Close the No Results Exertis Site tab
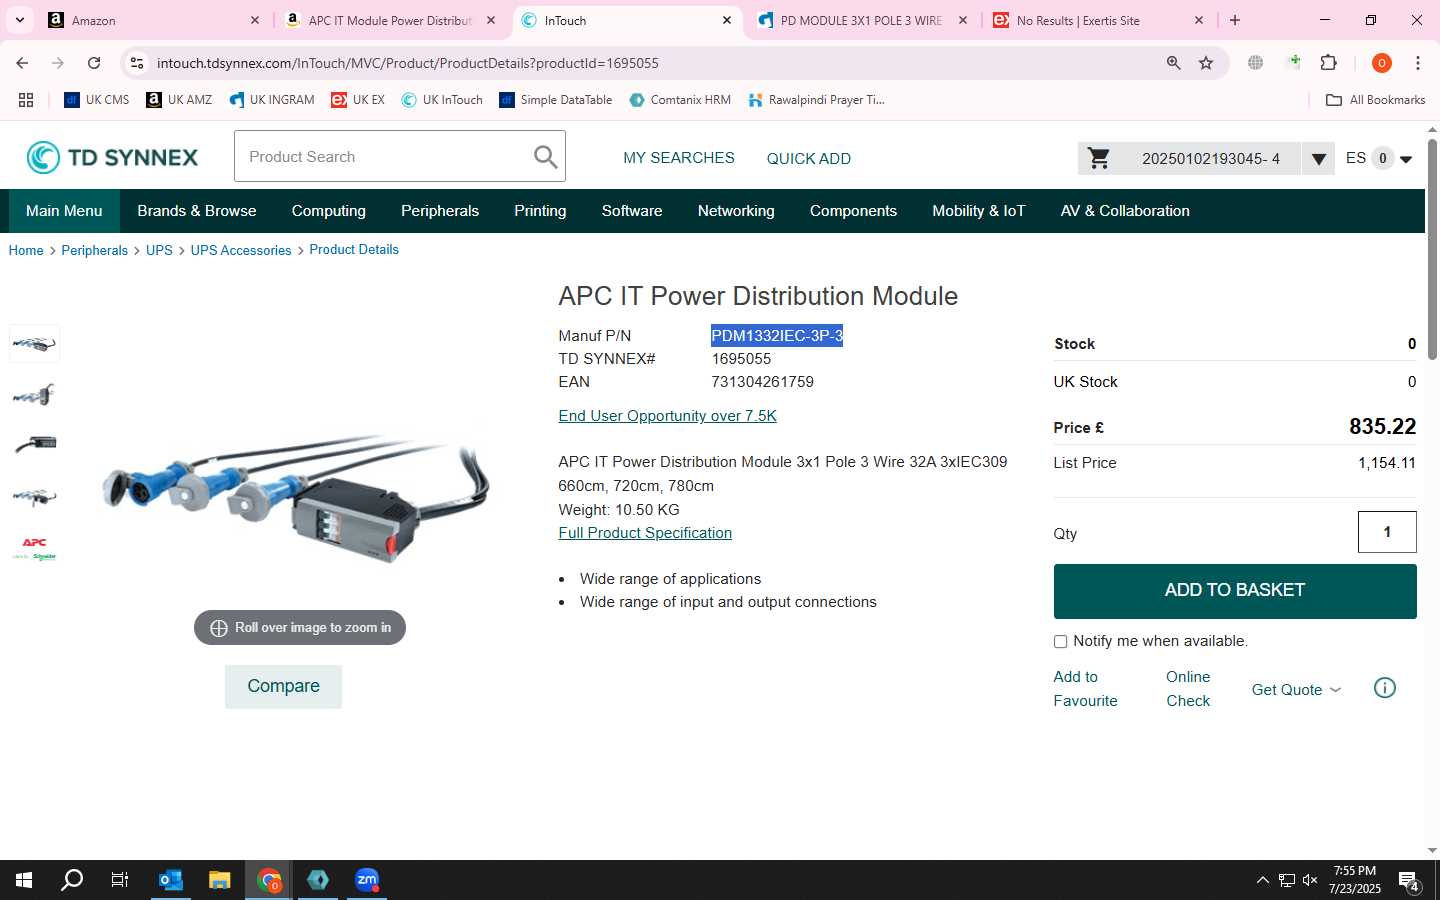Viewport: 1440px width, 900px height. [1199, 20]
